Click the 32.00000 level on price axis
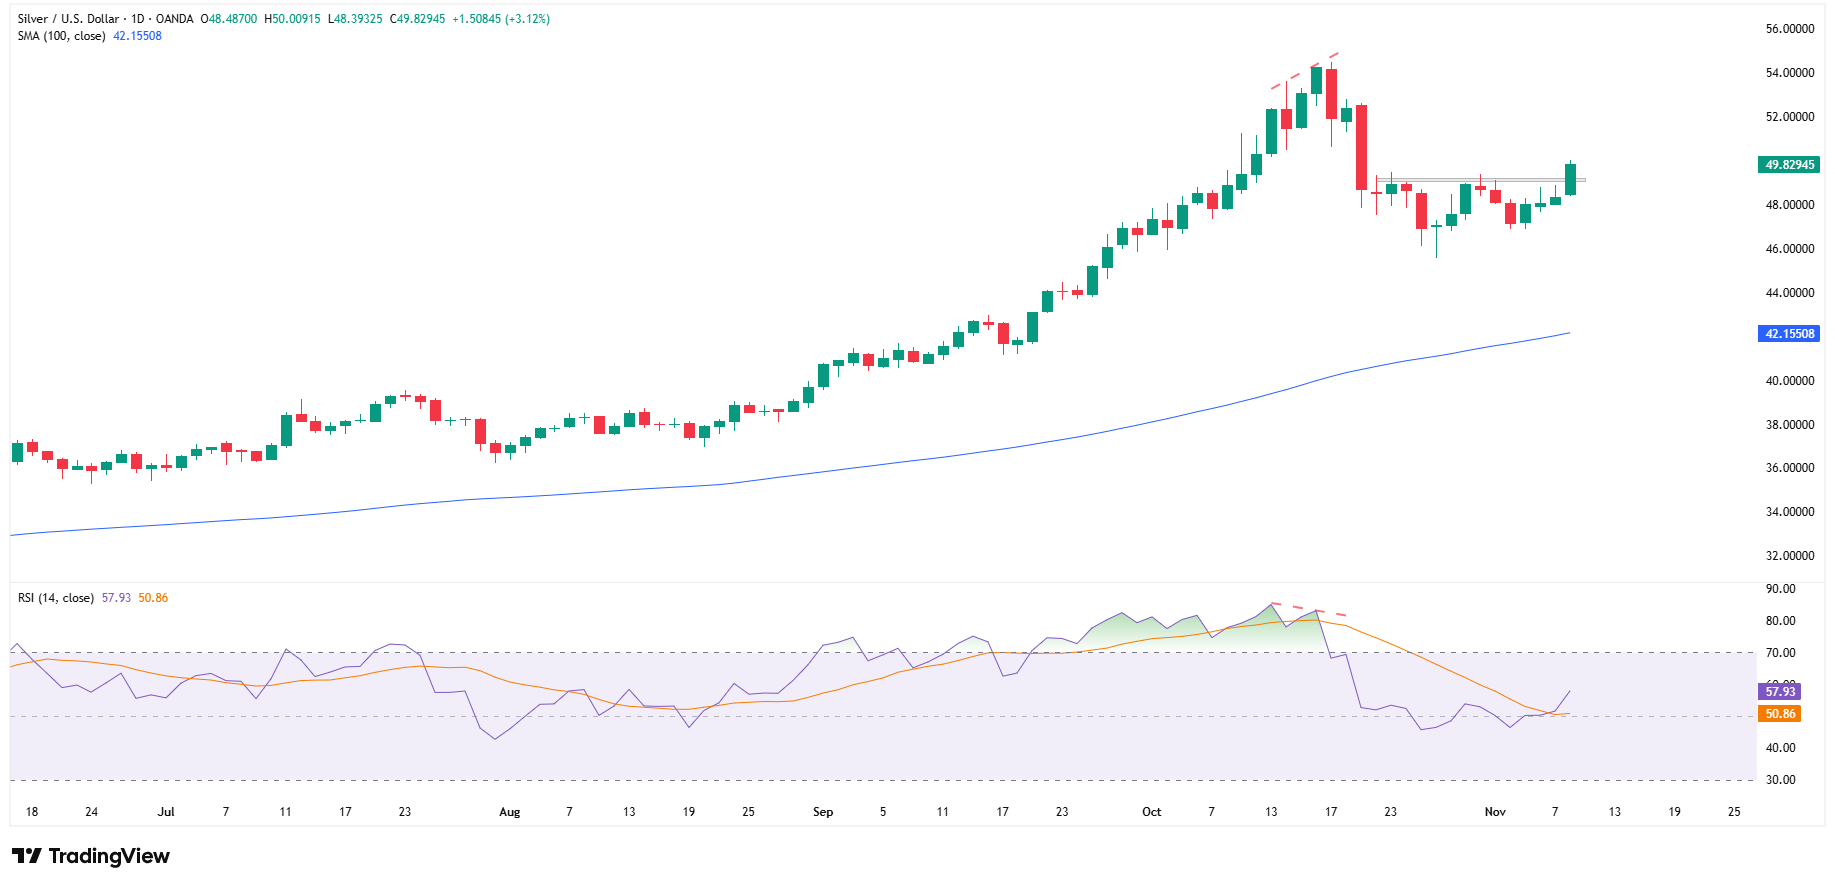1835x886 pixels. pos(1789,556)
